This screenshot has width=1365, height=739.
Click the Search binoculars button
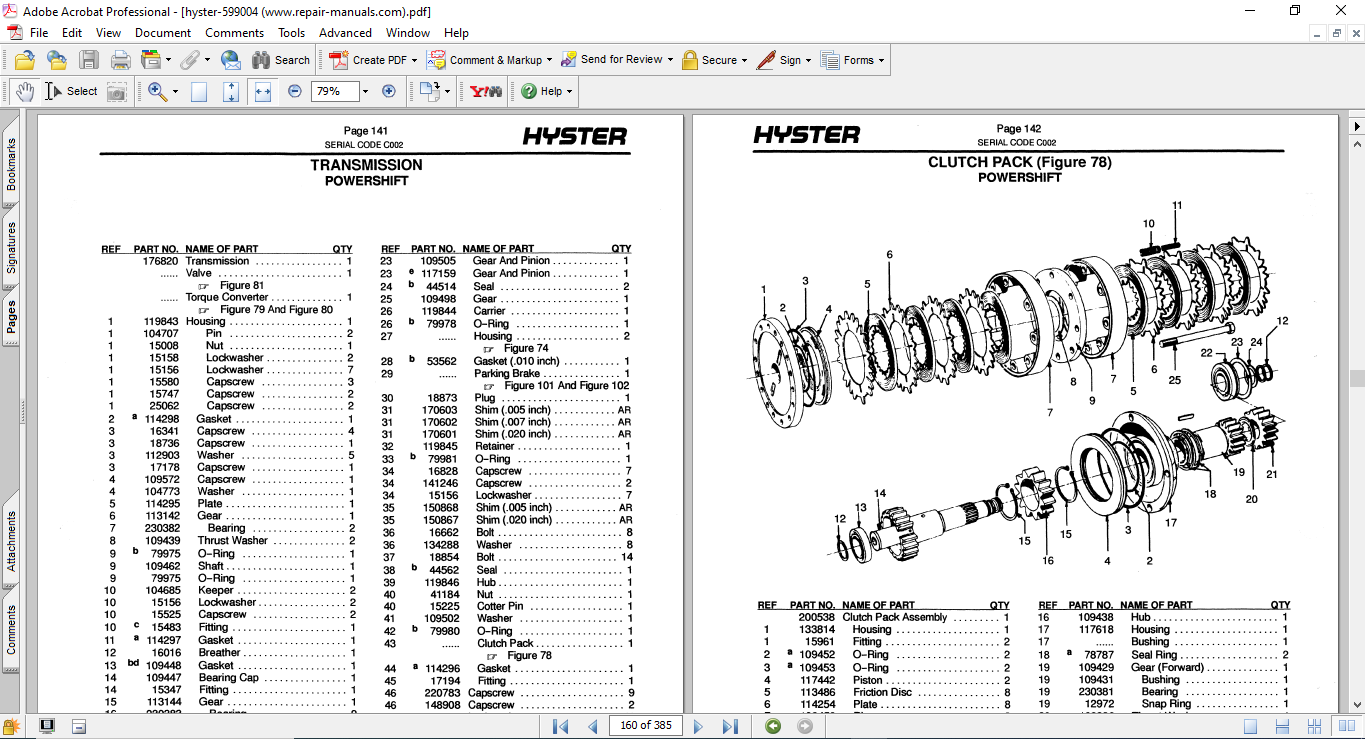(x=281, y=60)
